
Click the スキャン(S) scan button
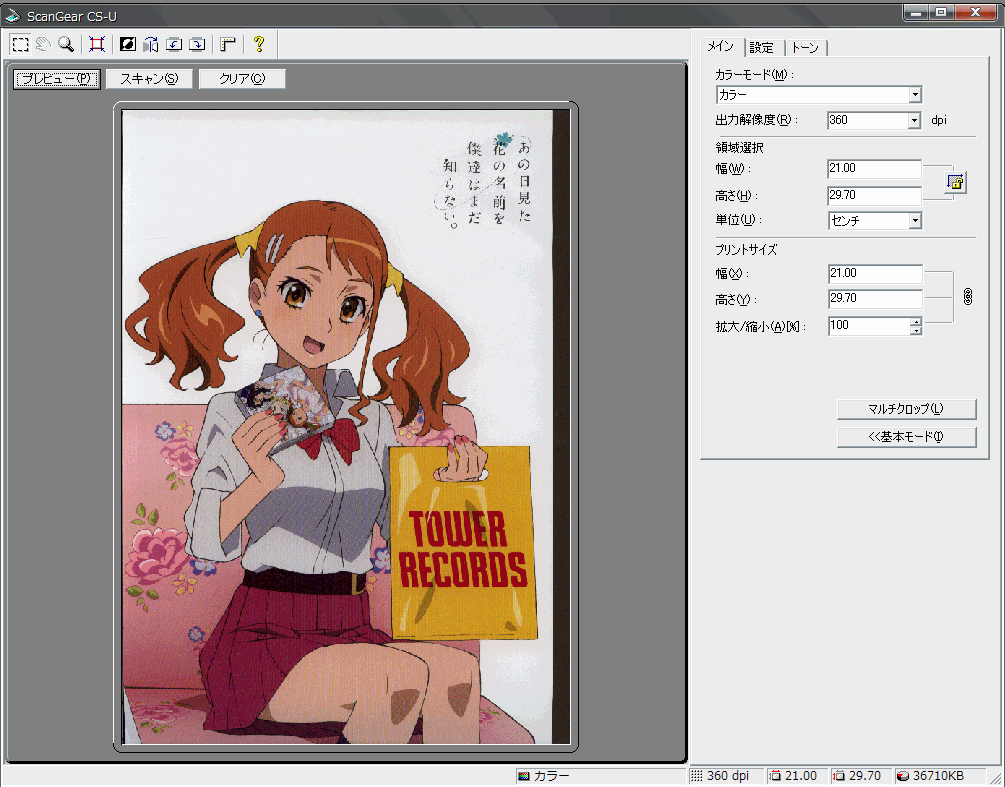[149, 79]
